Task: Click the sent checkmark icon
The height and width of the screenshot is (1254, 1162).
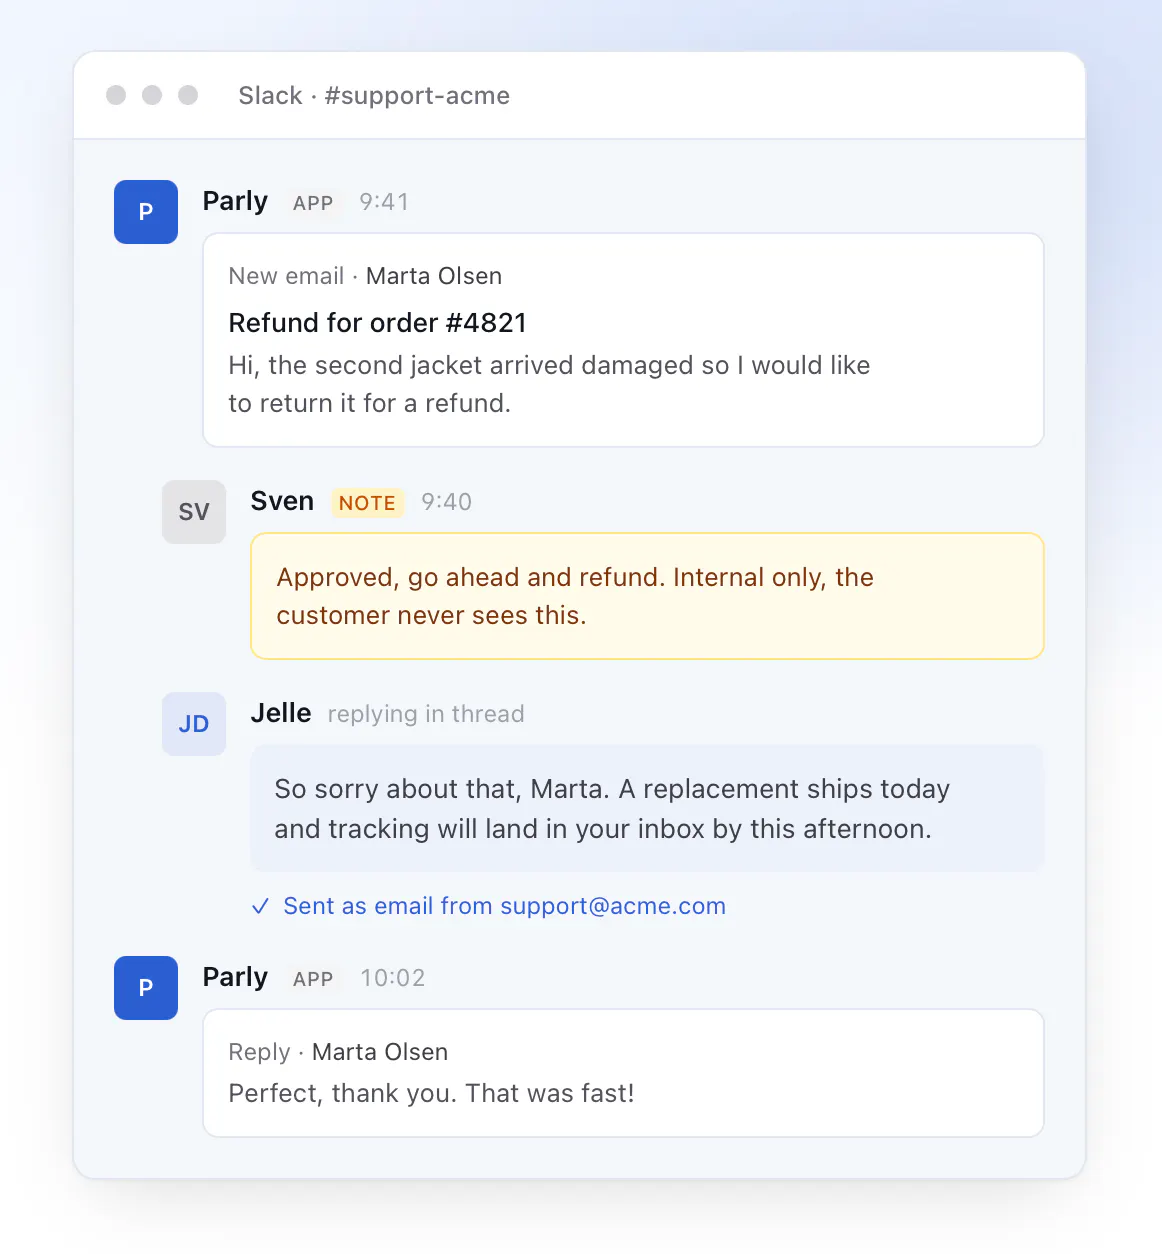Action: coord(260,906)
